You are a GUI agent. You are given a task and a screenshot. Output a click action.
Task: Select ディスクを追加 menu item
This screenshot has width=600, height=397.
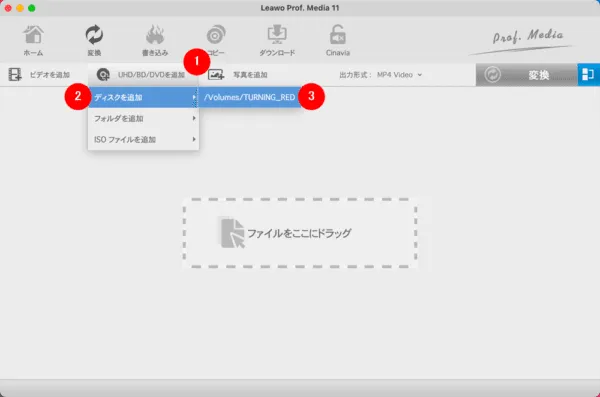tap(143, 97)
